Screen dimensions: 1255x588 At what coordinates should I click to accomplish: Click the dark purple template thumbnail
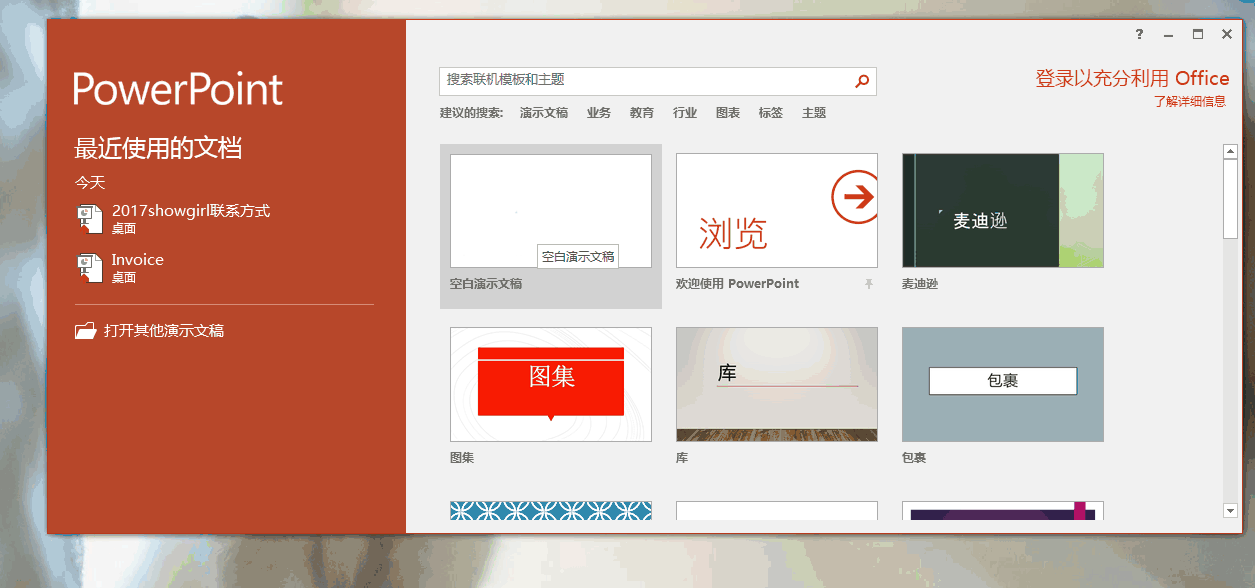click(1003, 510)
